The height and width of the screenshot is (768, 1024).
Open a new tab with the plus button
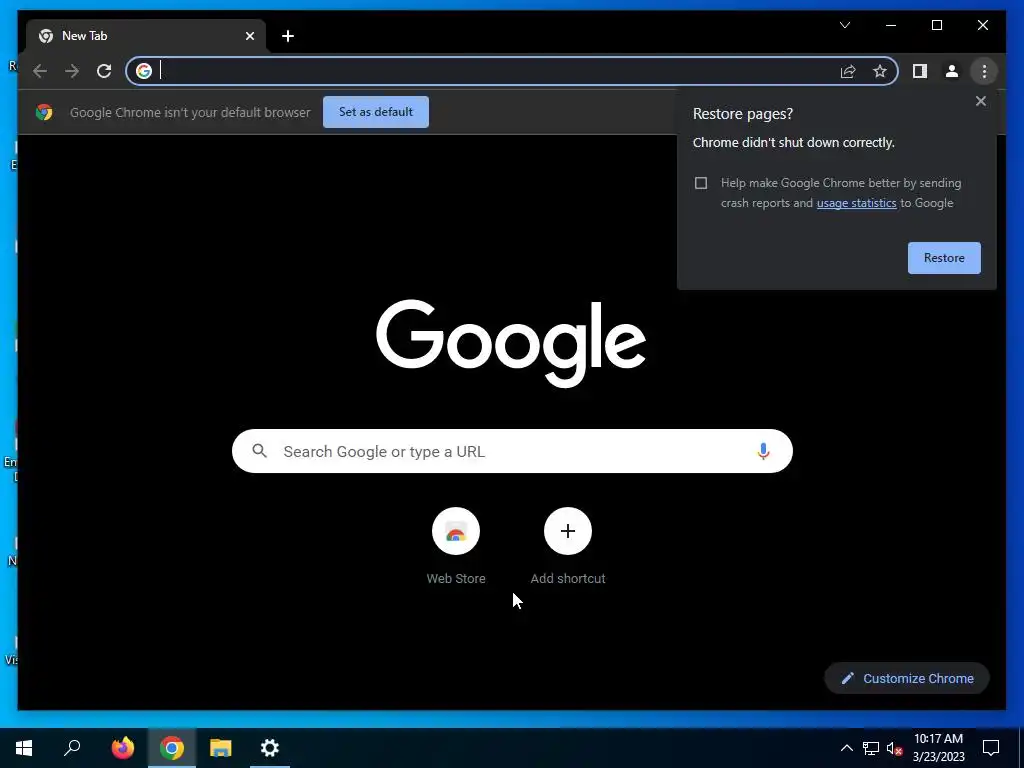[x=288, y=36]
